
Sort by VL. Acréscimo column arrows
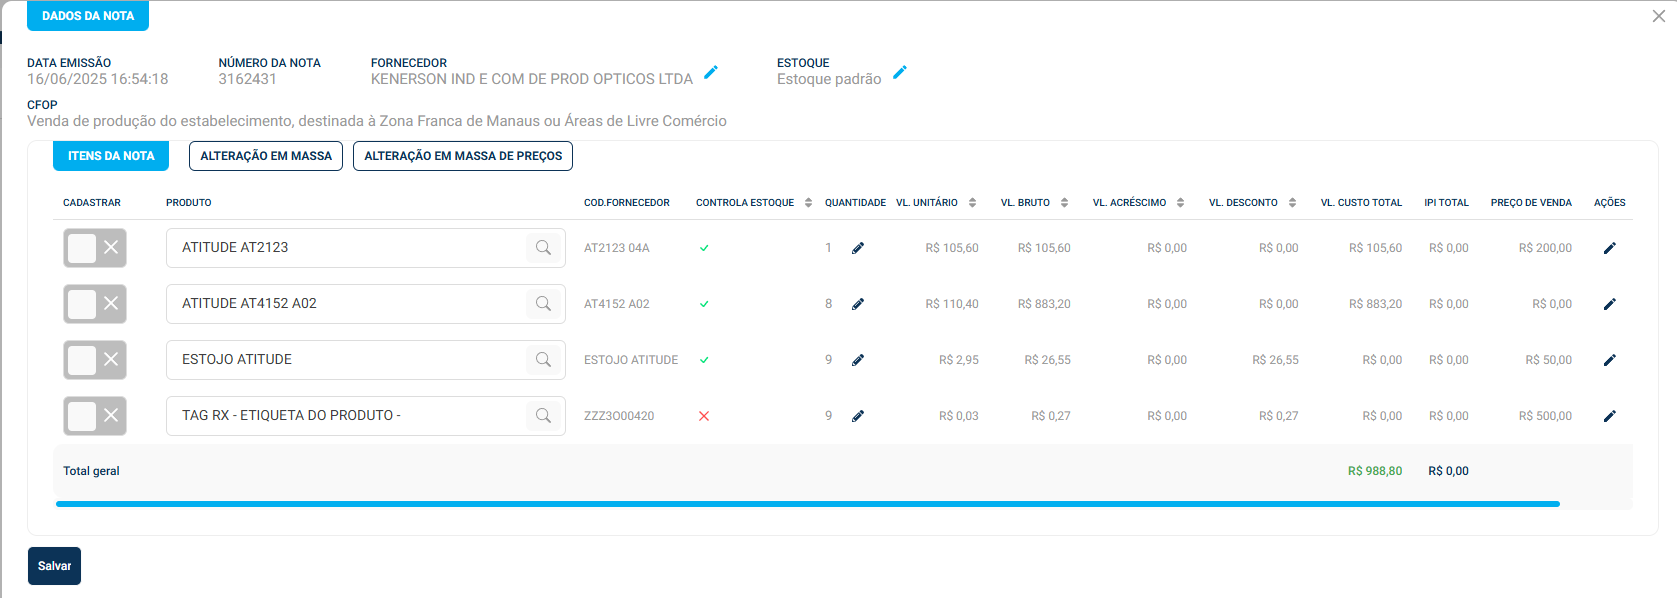(1180, 203)
